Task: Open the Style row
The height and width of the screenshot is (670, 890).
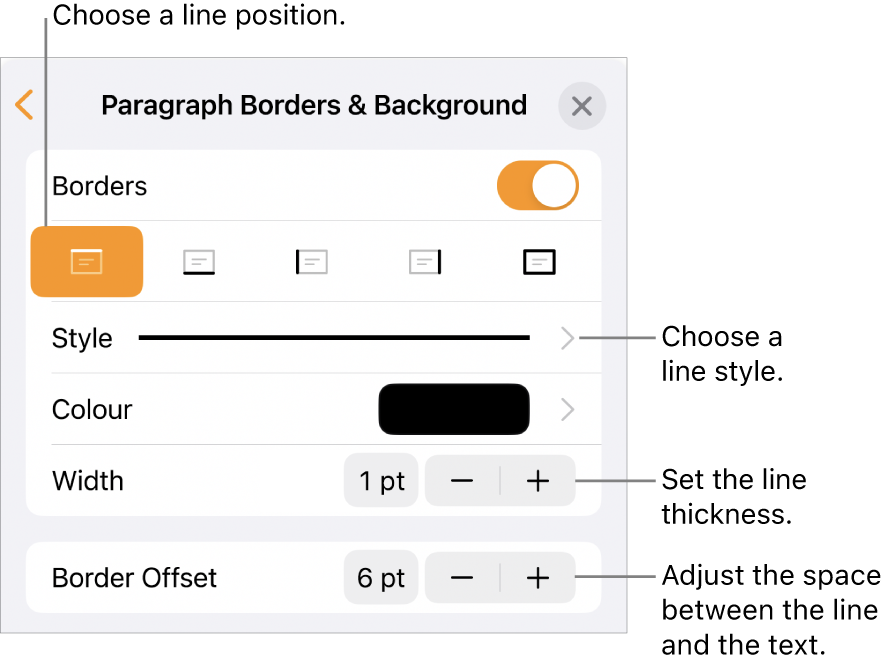Action: [82, 338]
